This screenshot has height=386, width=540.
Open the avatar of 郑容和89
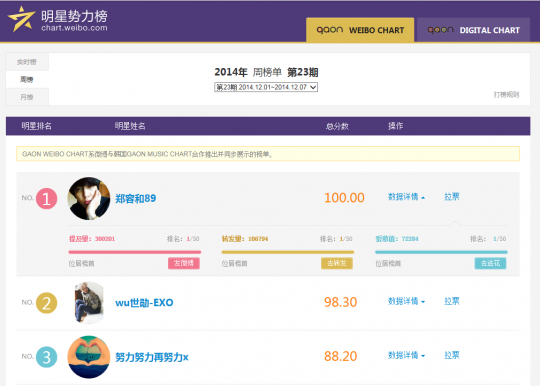tap(89, 199)
